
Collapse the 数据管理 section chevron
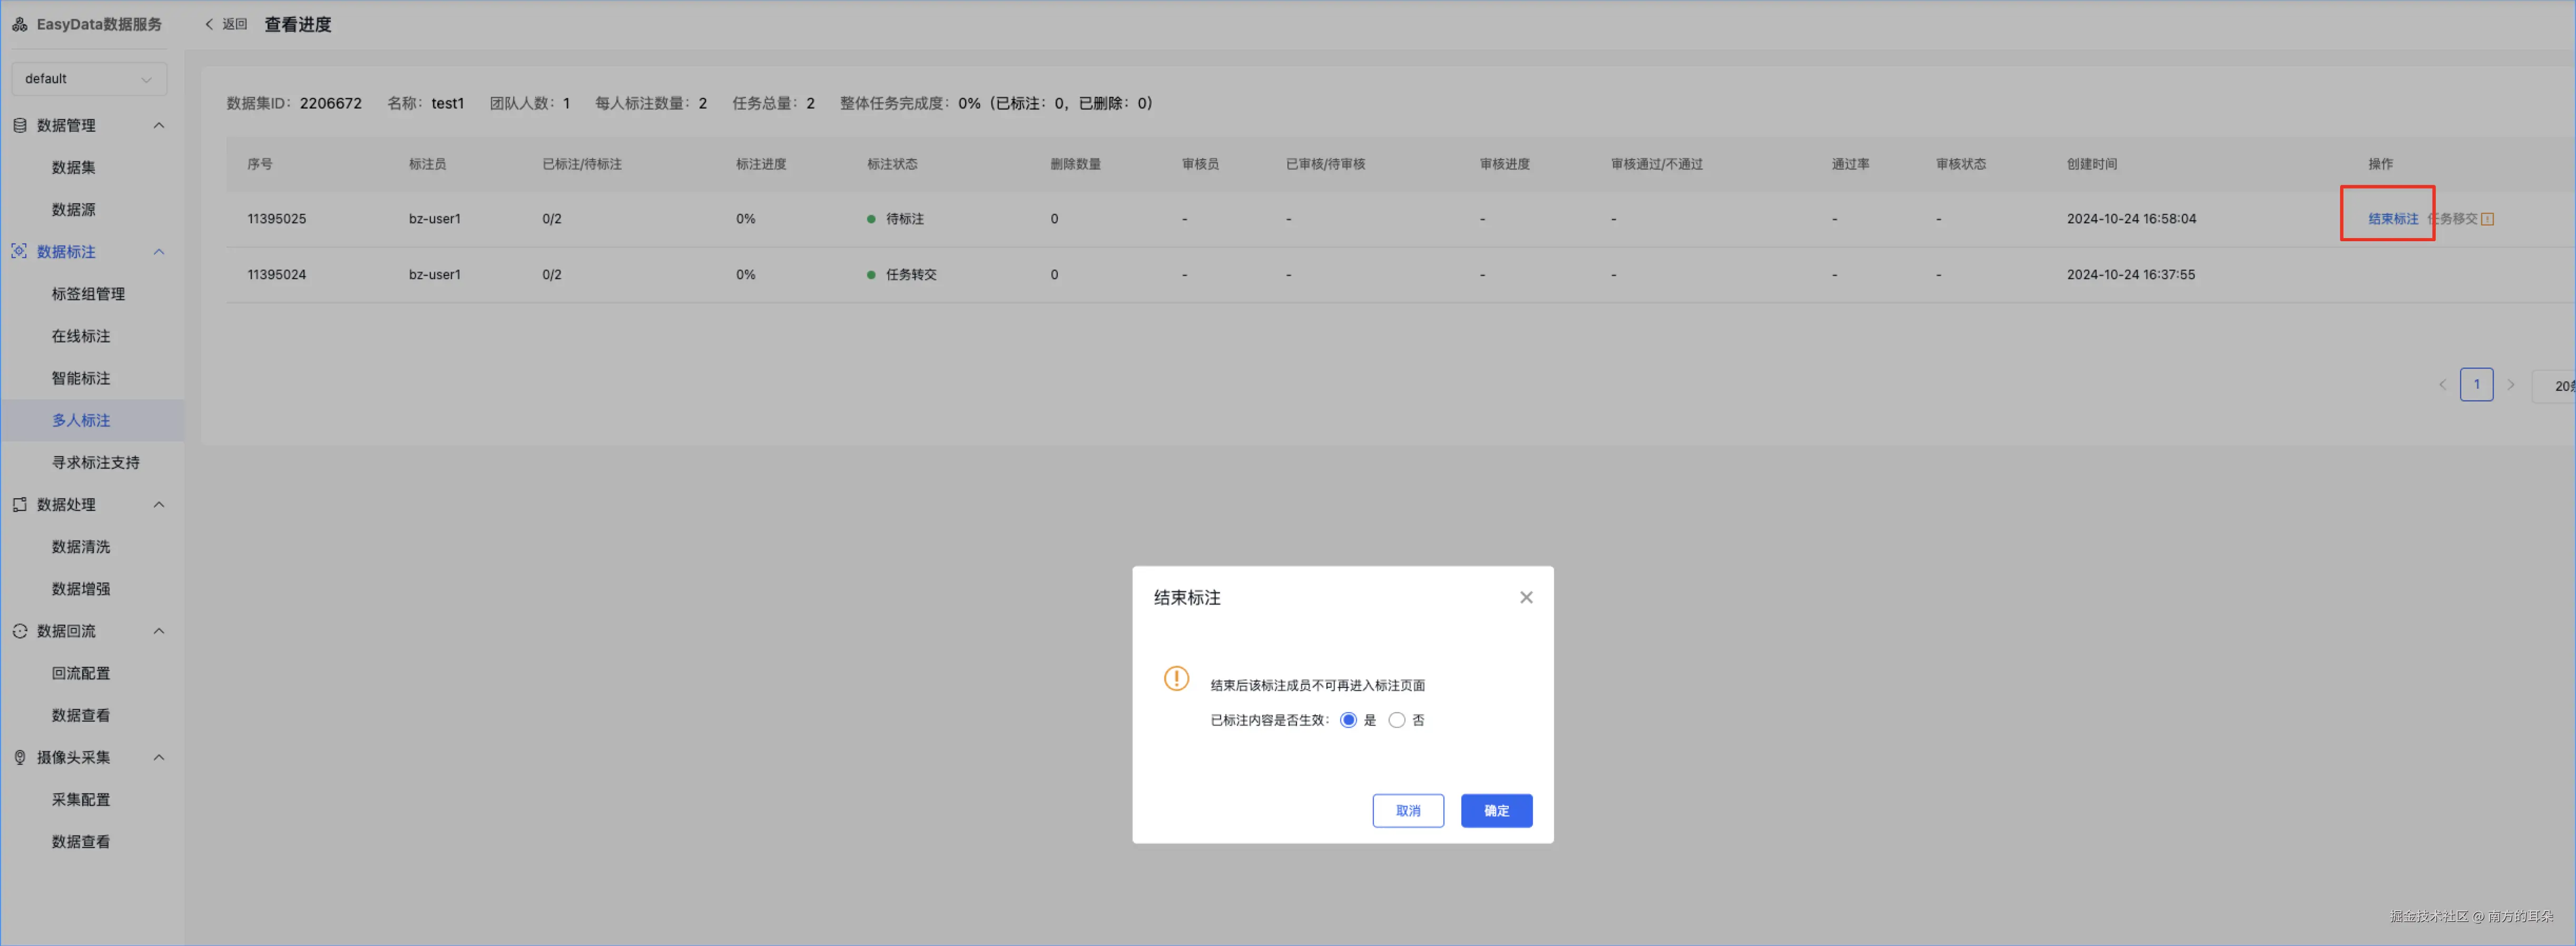click(158, 125)
